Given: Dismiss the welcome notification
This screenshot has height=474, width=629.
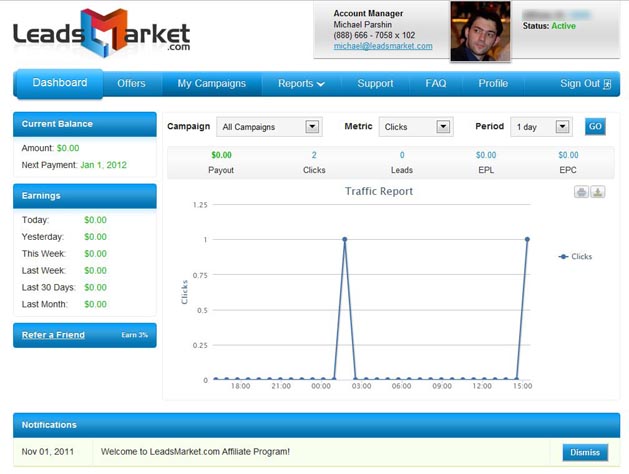Looking at the screenshot, I should (x=585, y=452).
